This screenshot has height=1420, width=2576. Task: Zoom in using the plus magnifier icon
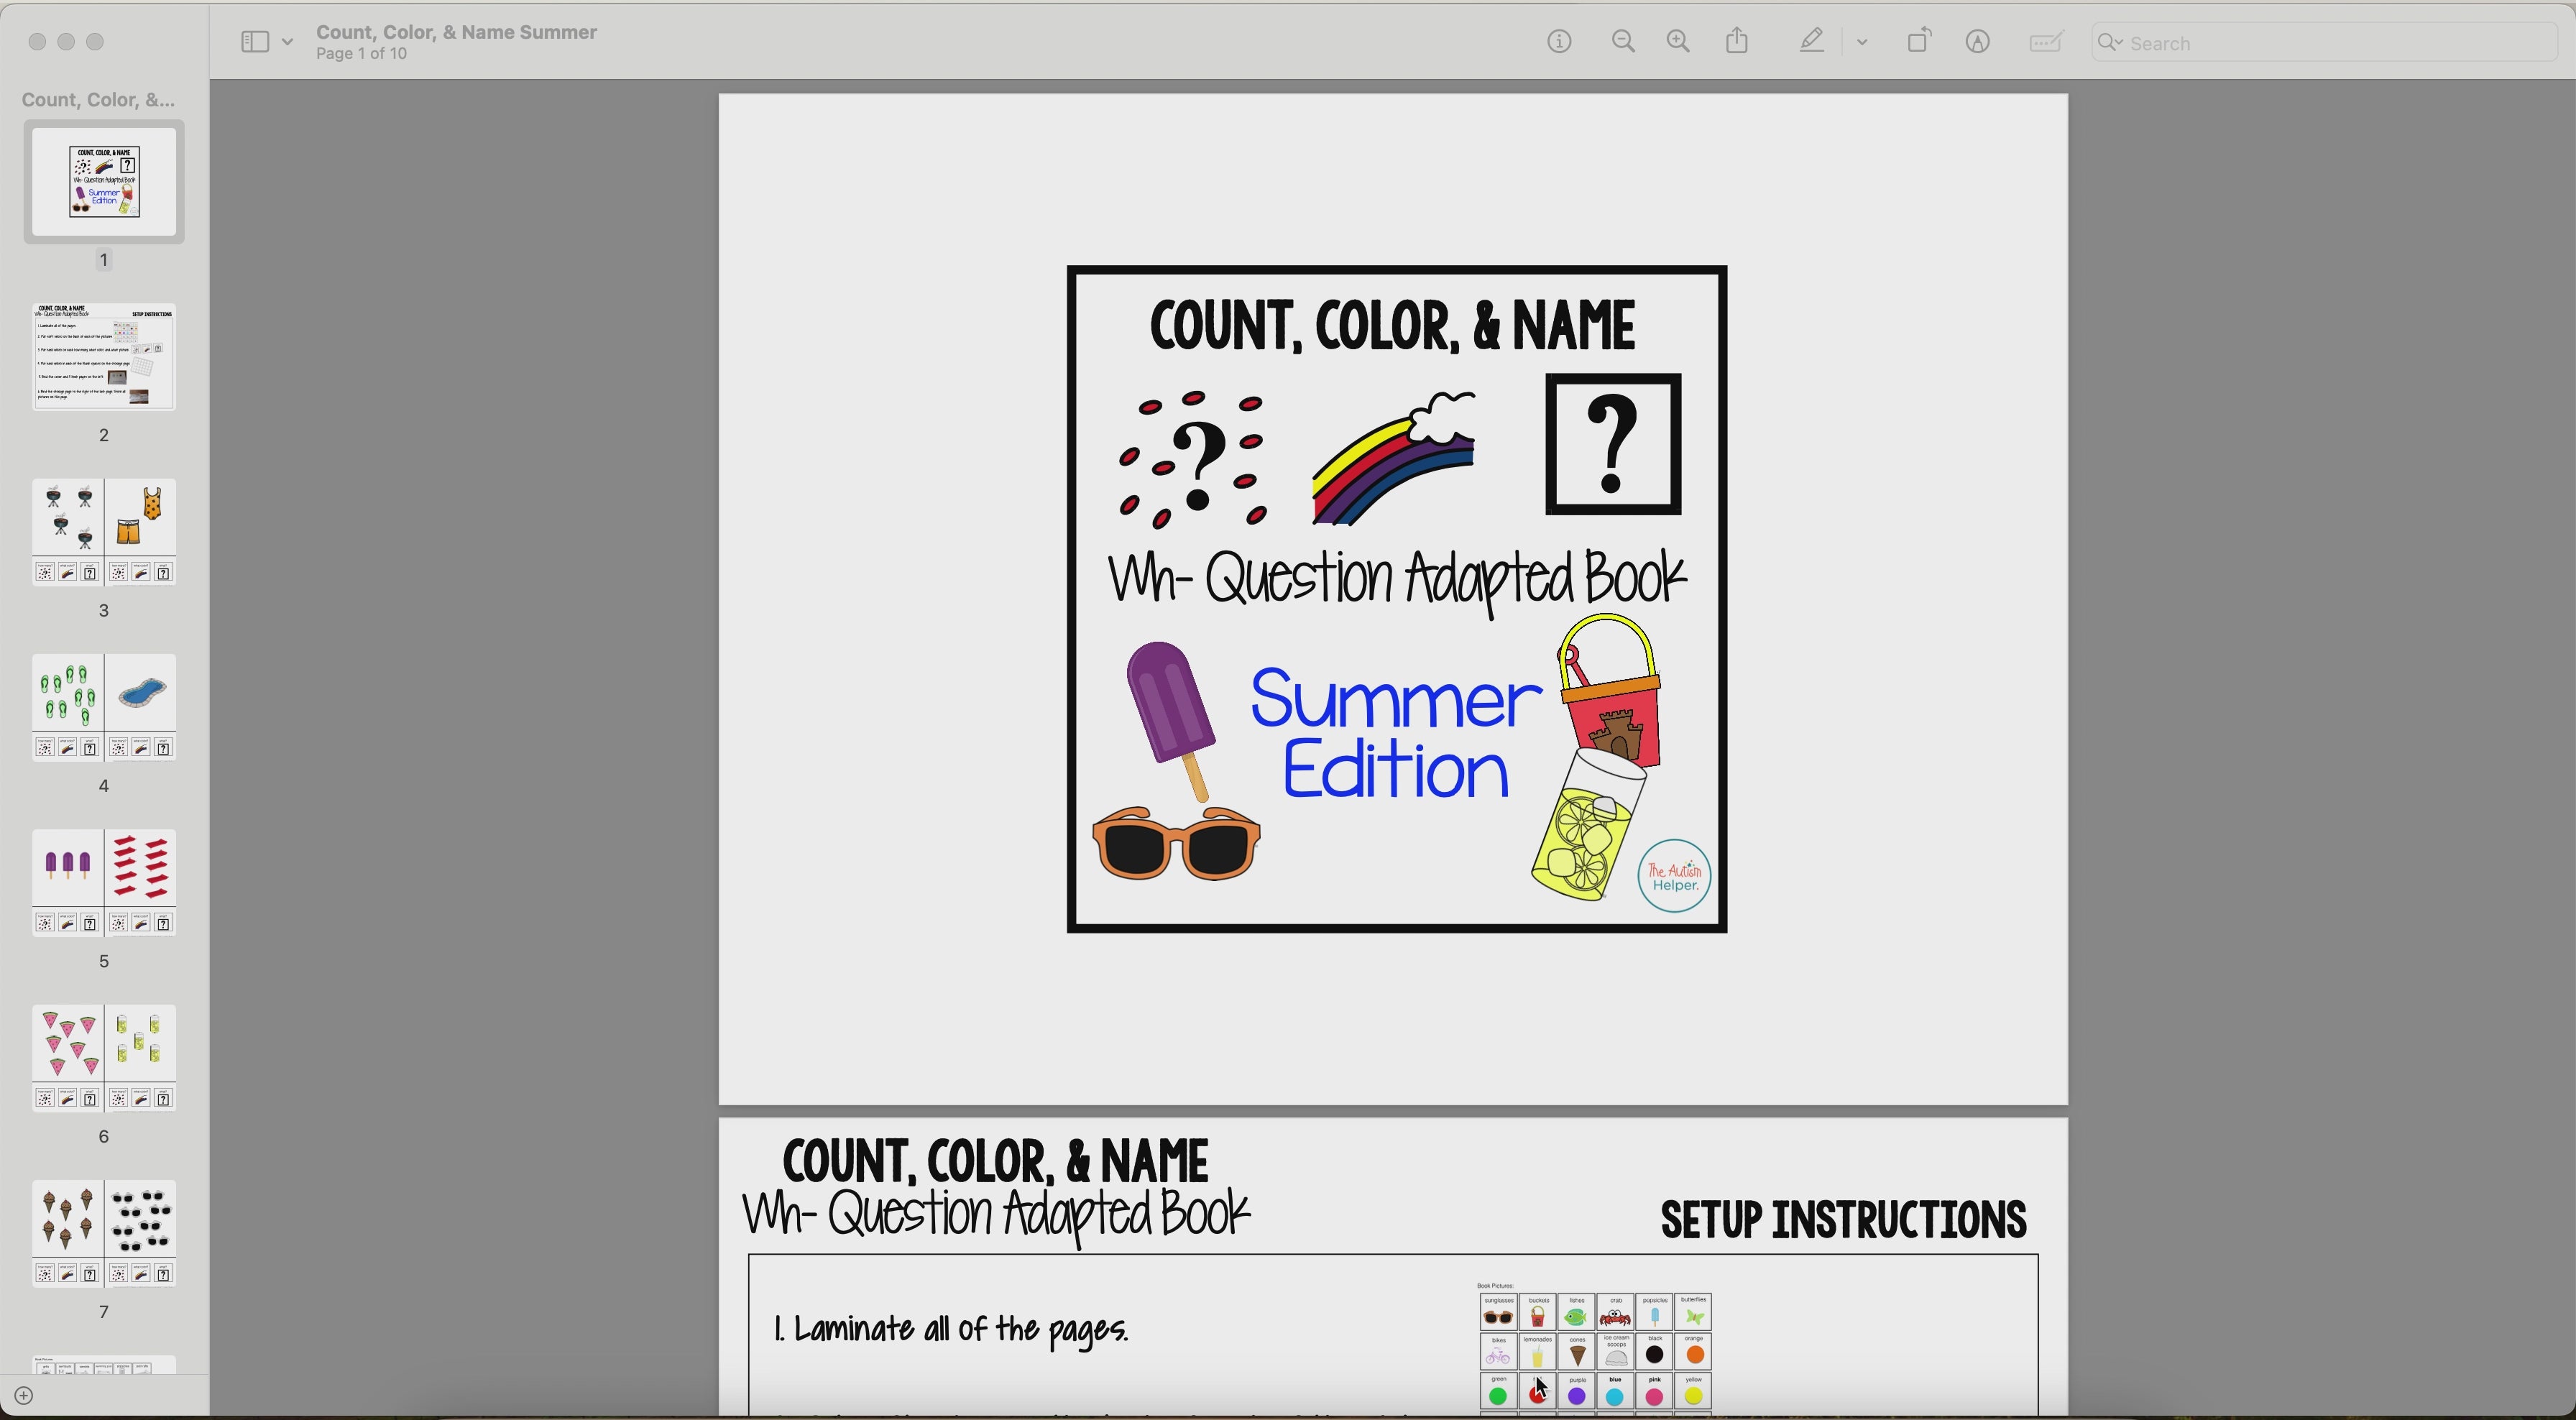click(x=1678, y=41)
